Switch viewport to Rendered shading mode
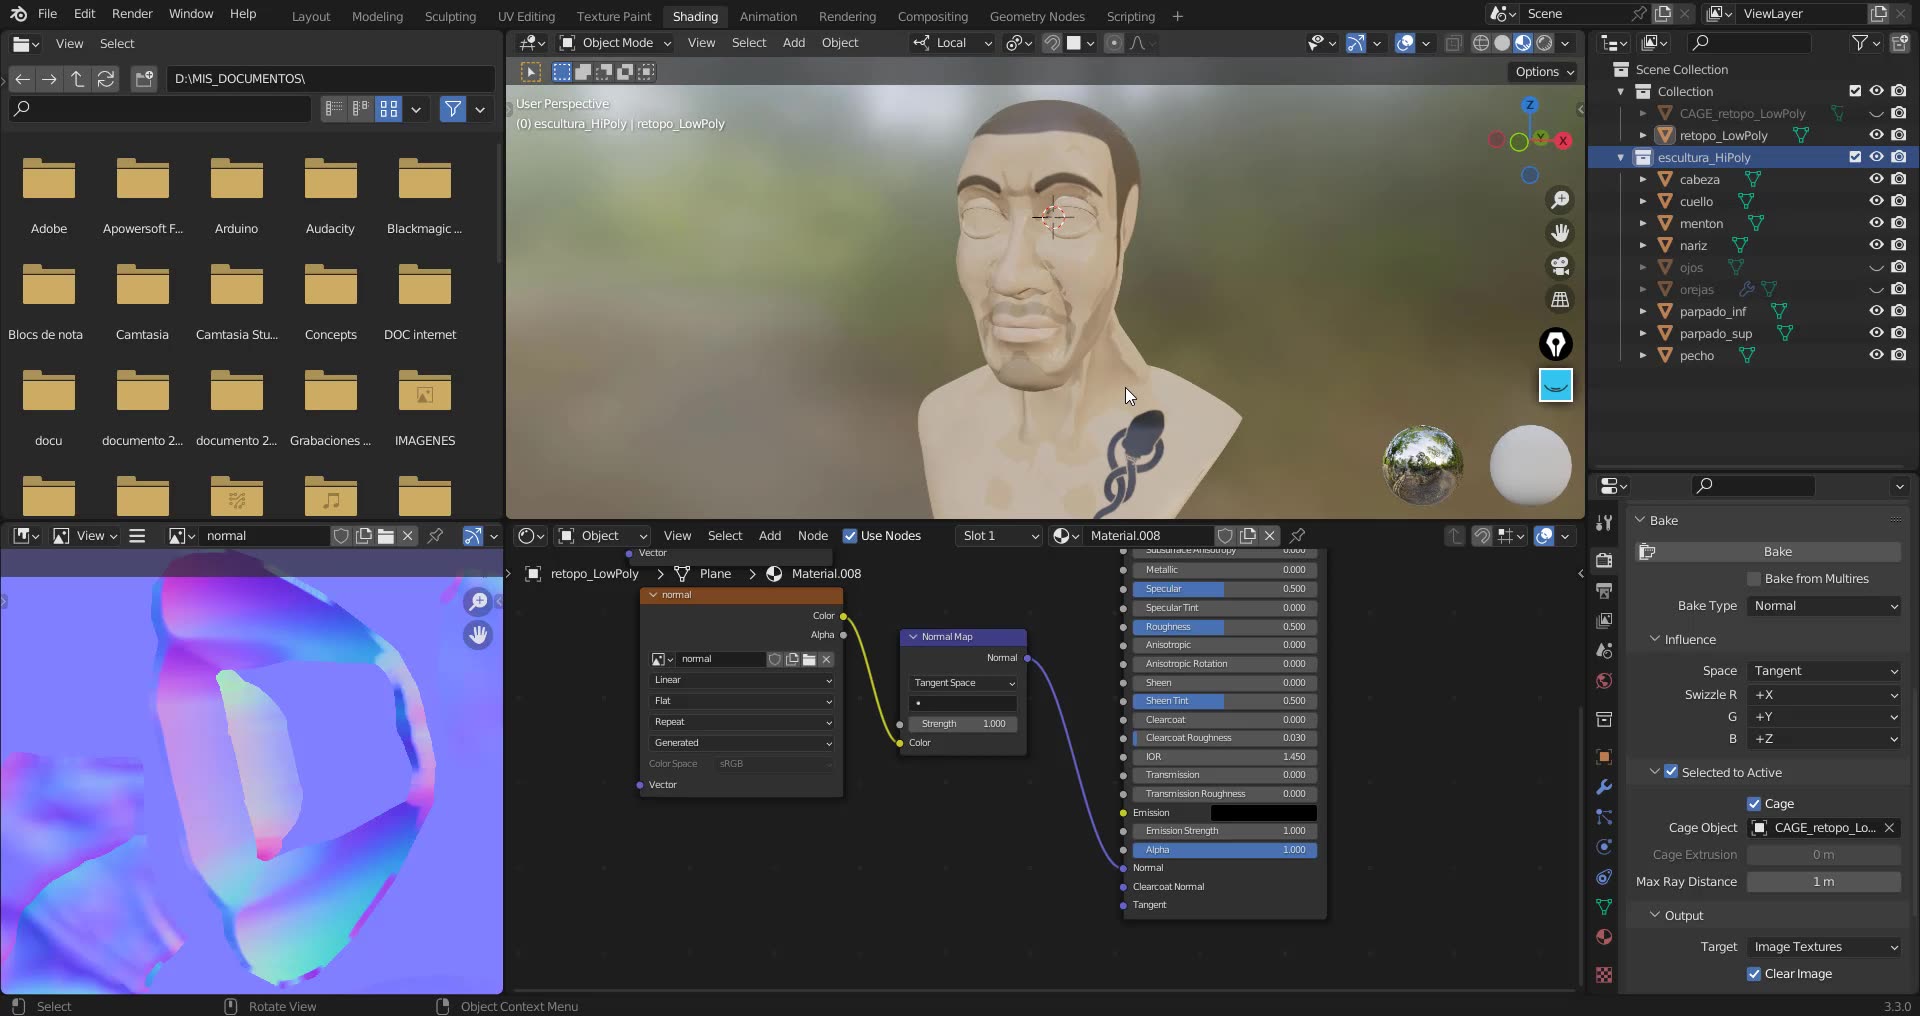Image resolution: width=1920 pixels, height=1016 pixels. [x=1547, y=43]
